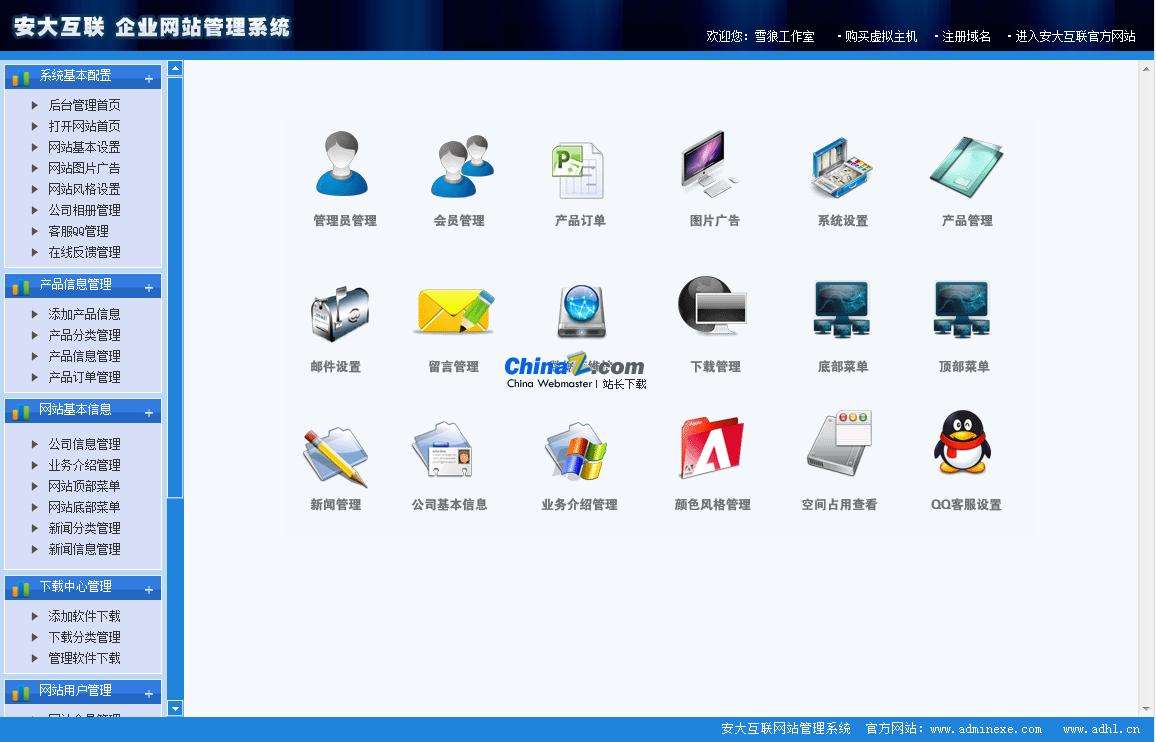The height and width of the screenshot is (742, 1156).
Task: Click the main page scrollbar up arrow
Action: [x=1146, y=69]
